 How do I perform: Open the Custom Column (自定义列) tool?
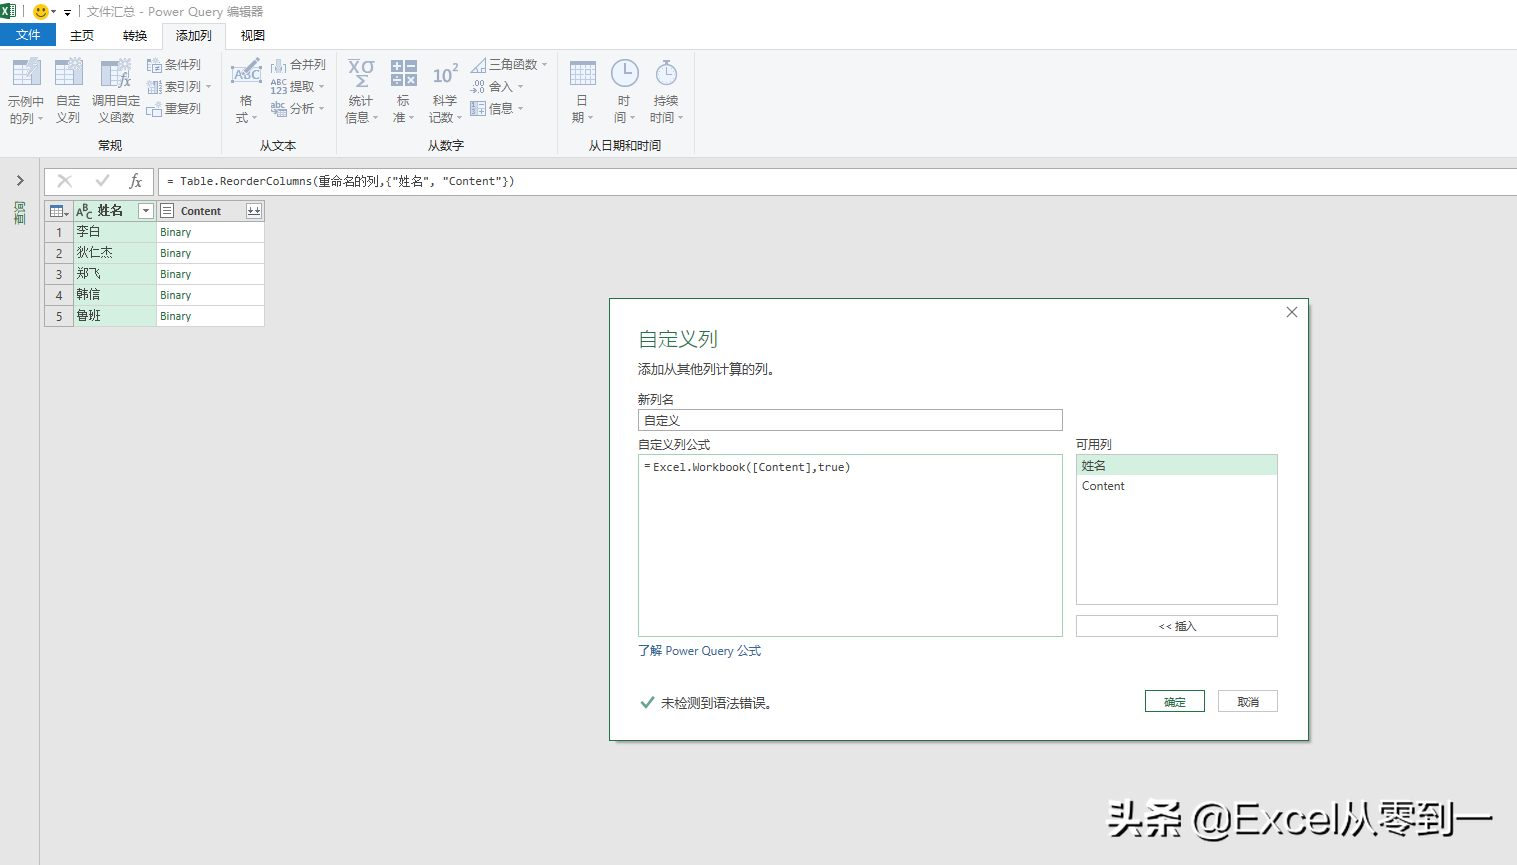coord(68,91)
